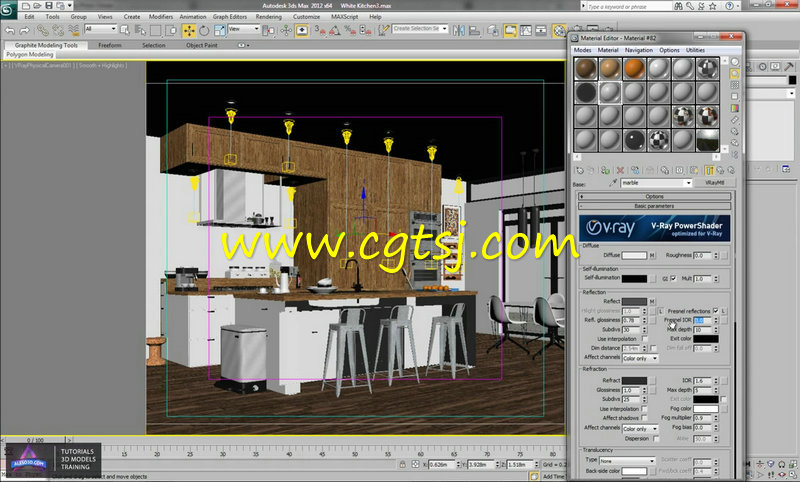Click the Material Editor teapot toolbar icon
This screenshot has height=482, width=800.
[x=560, y=31]
